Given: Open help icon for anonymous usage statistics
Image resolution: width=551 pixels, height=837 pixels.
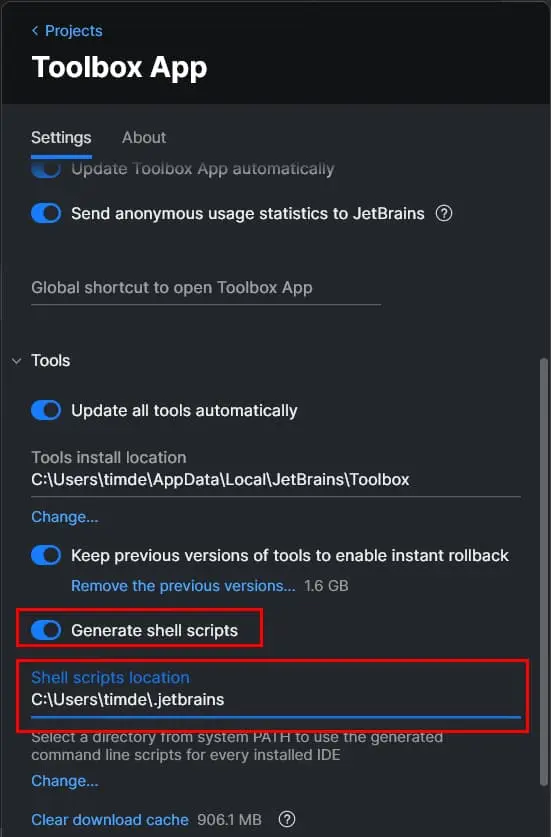Looking at the screenshot, I should pos(444,214).
